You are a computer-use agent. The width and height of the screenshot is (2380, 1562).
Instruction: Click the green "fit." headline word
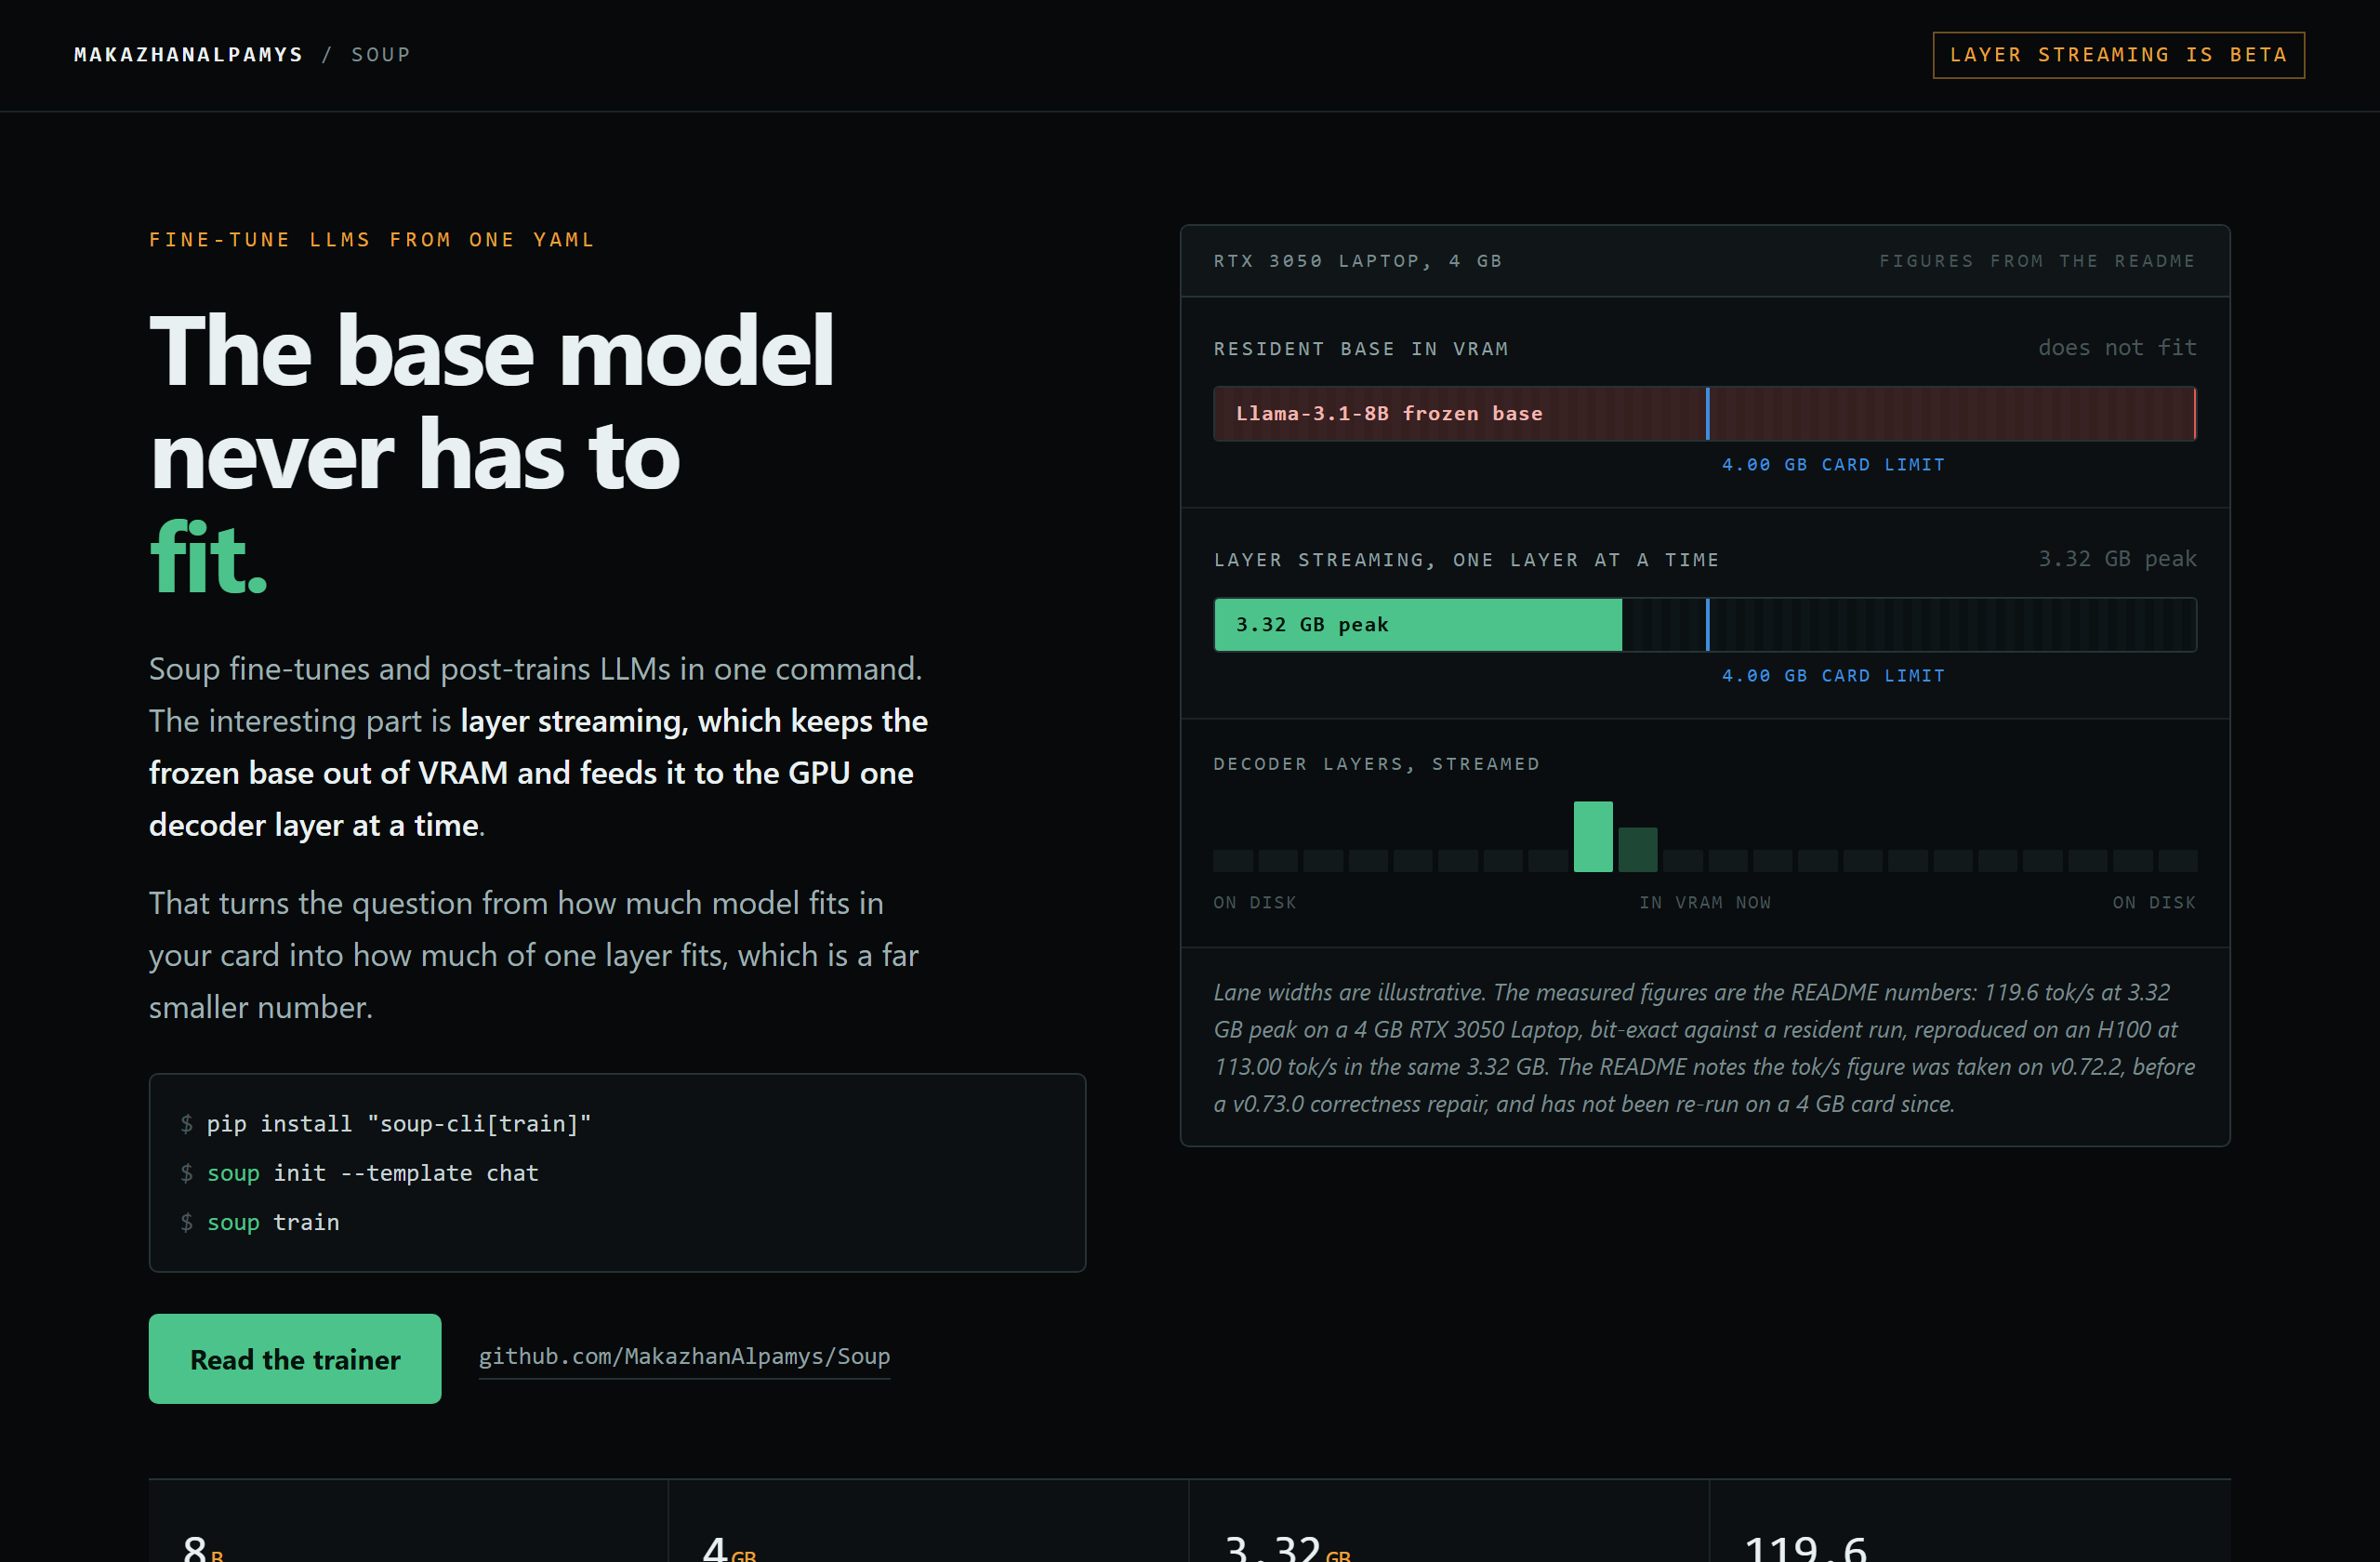(208, 557)
